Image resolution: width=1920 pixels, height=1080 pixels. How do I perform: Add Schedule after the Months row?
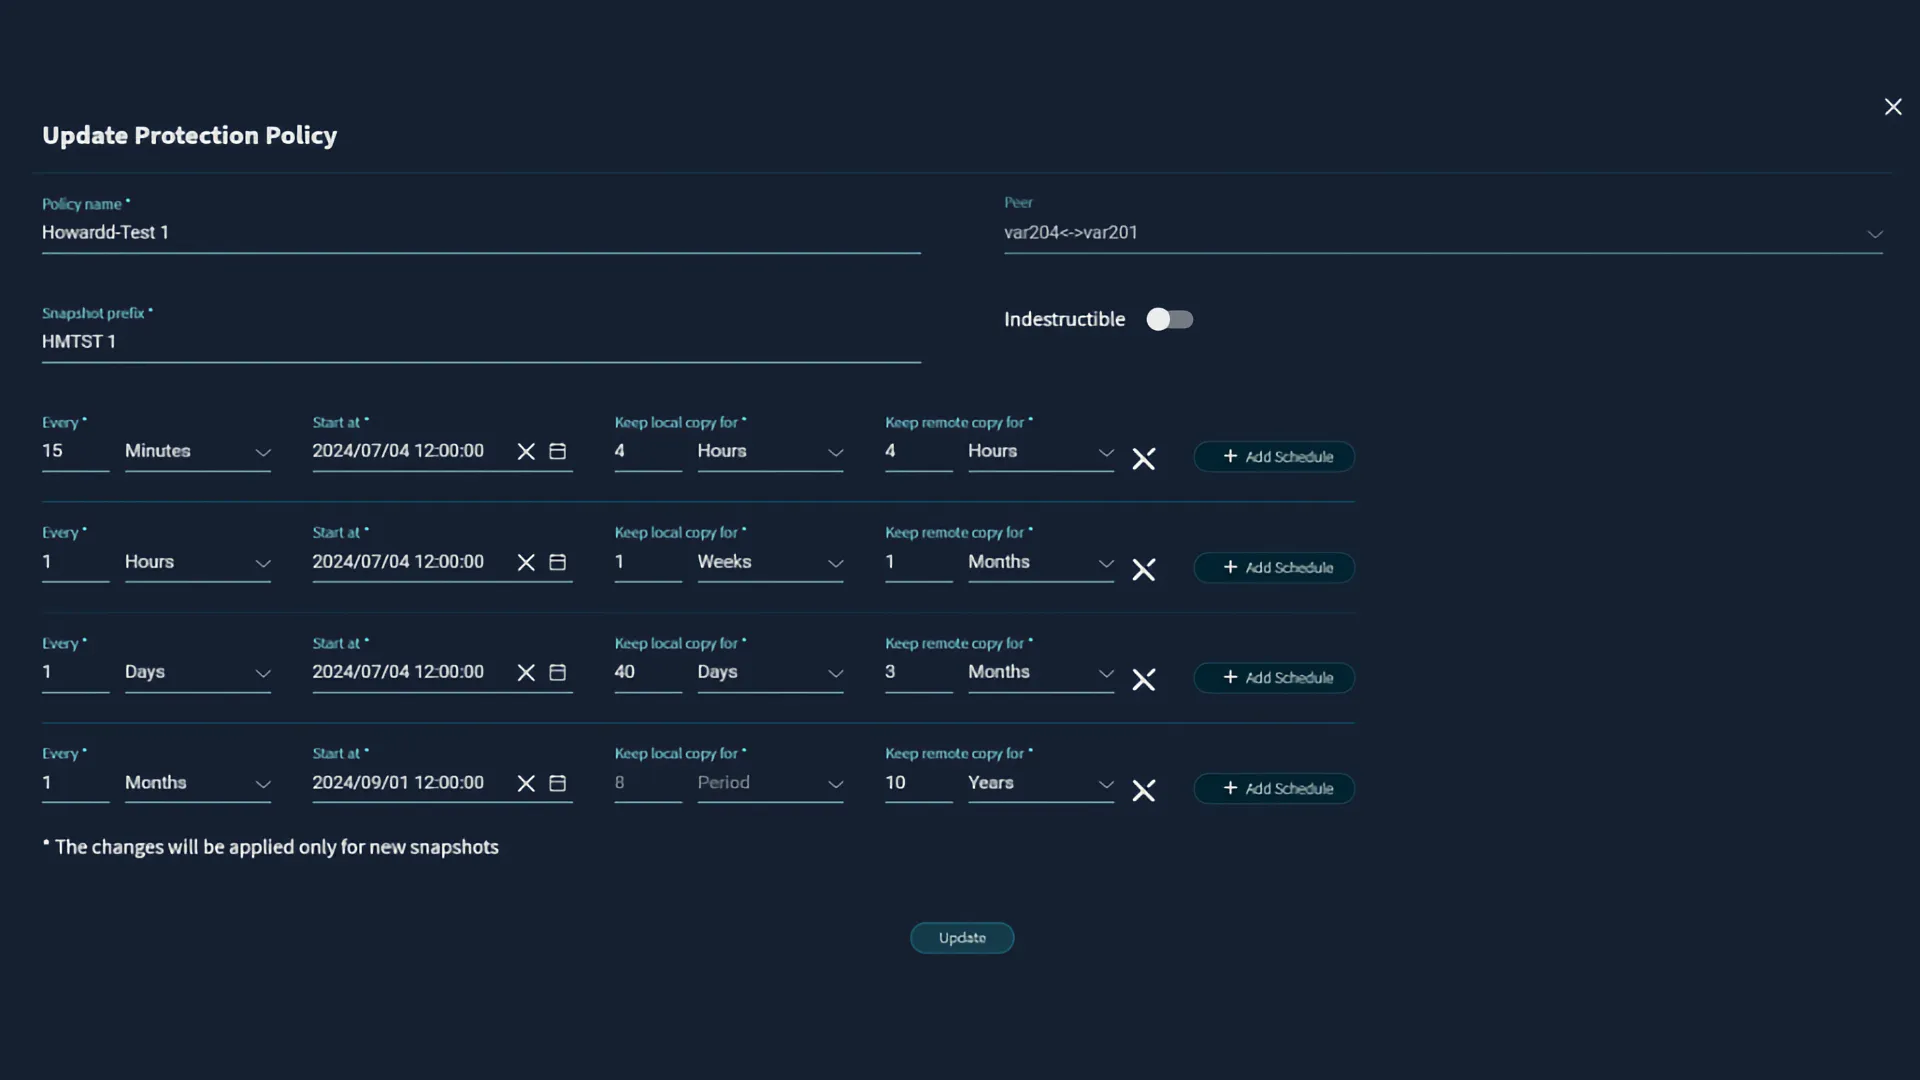(1274, 789)
